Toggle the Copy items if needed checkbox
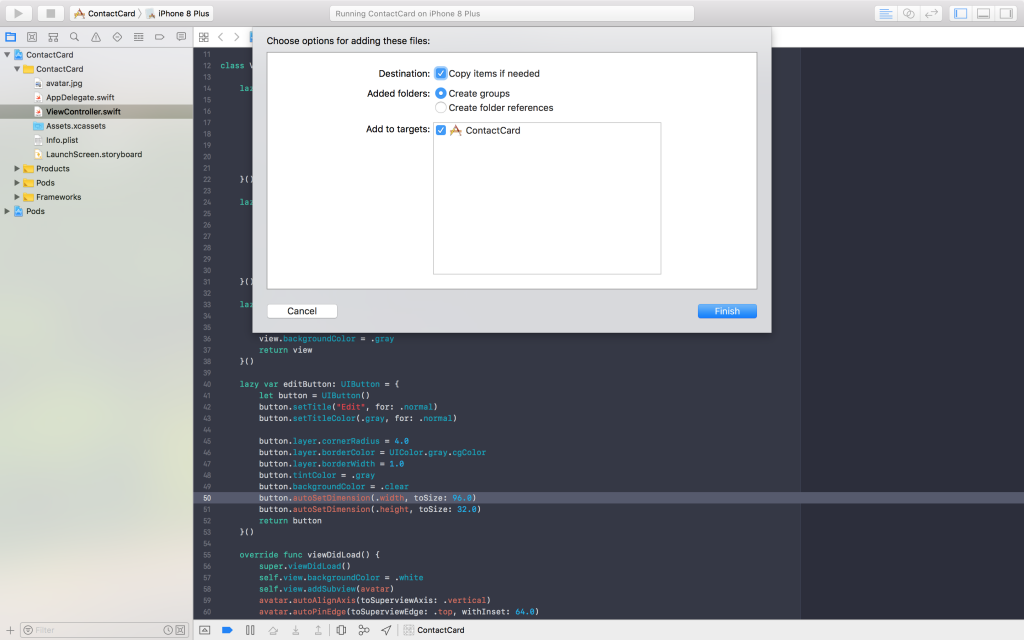1024x640 pixels. (440, 73)
